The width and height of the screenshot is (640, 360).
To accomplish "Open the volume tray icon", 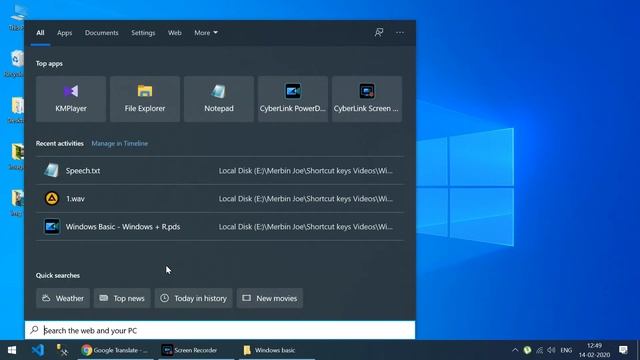I will 551,350.
